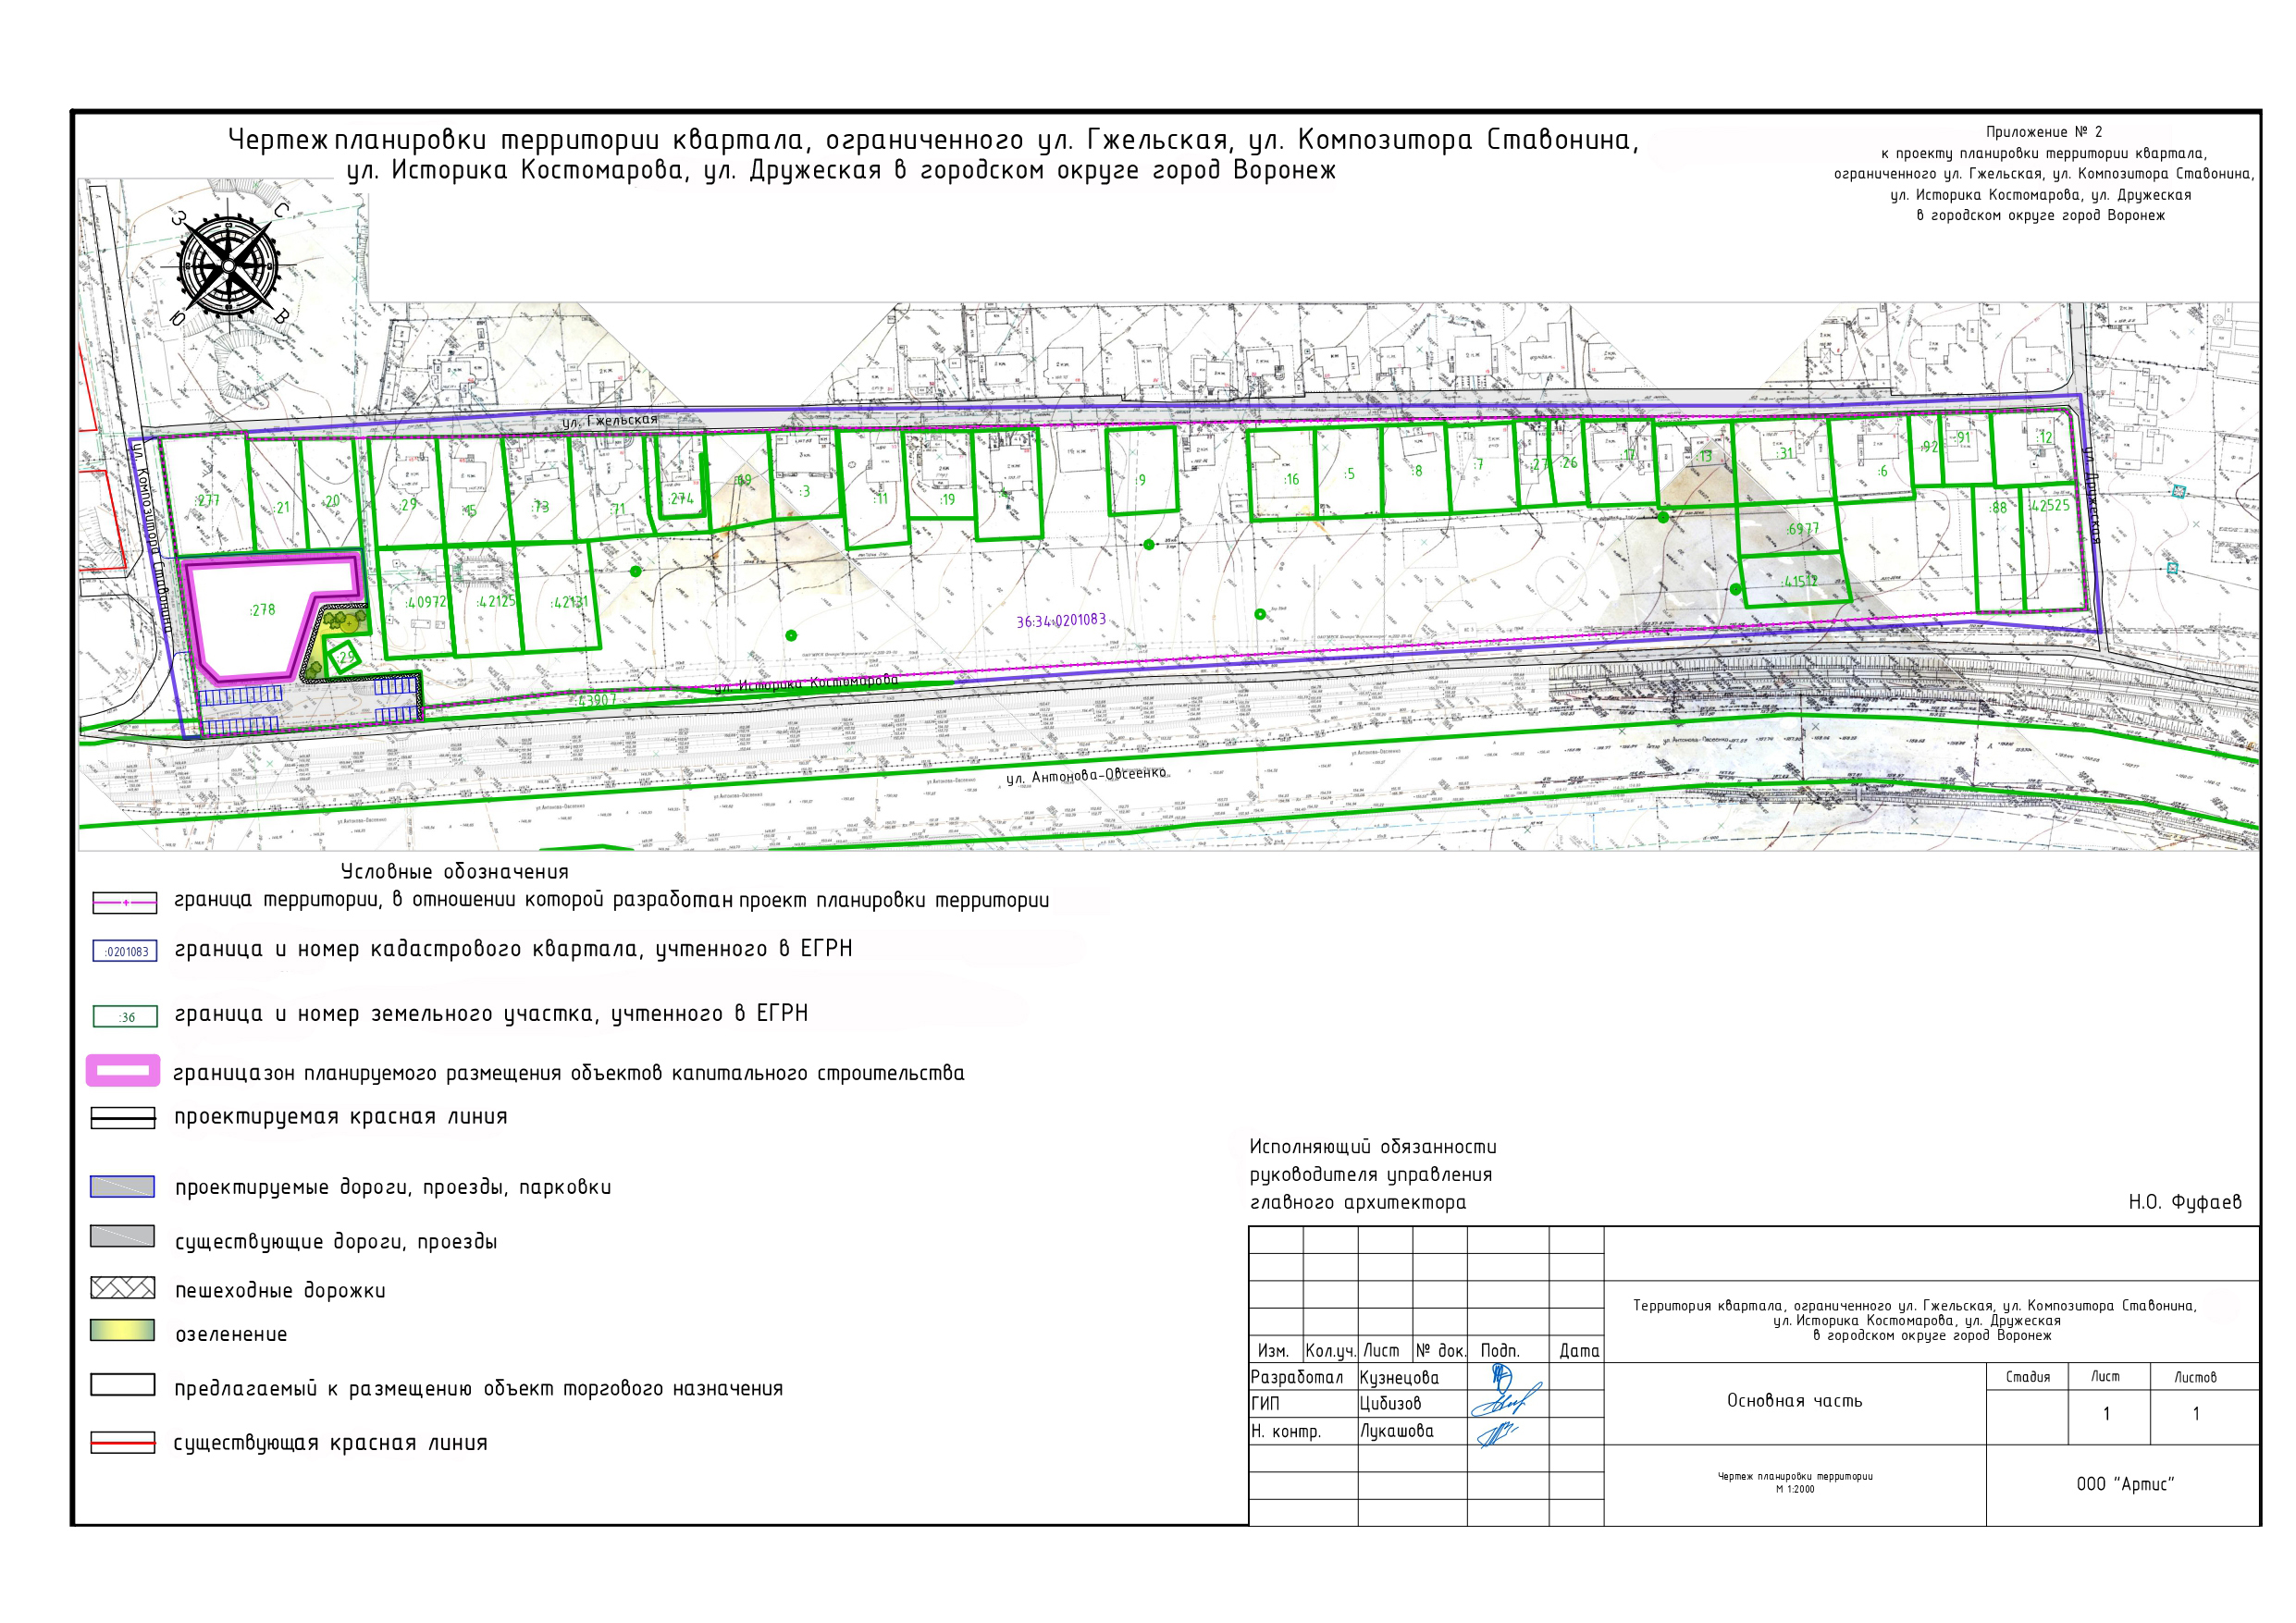
Task: Click the parcel labeled :42131
Action: (x=570, y=602)
